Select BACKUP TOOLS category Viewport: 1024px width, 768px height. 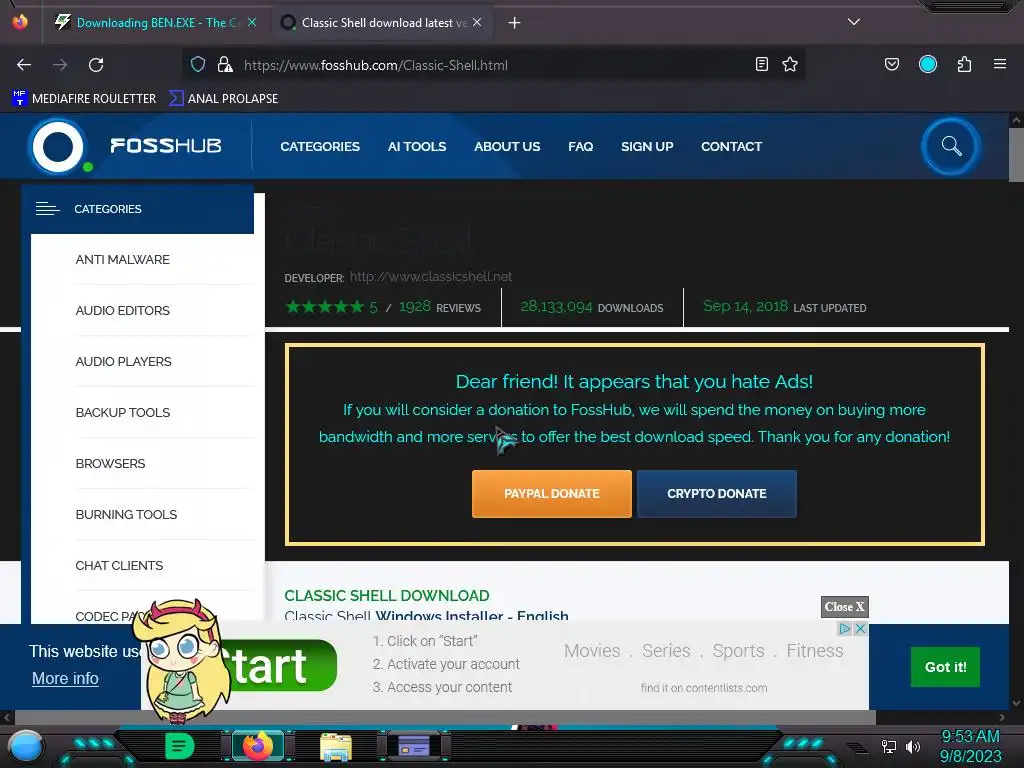pyautogui.click(x=123, y=413)
